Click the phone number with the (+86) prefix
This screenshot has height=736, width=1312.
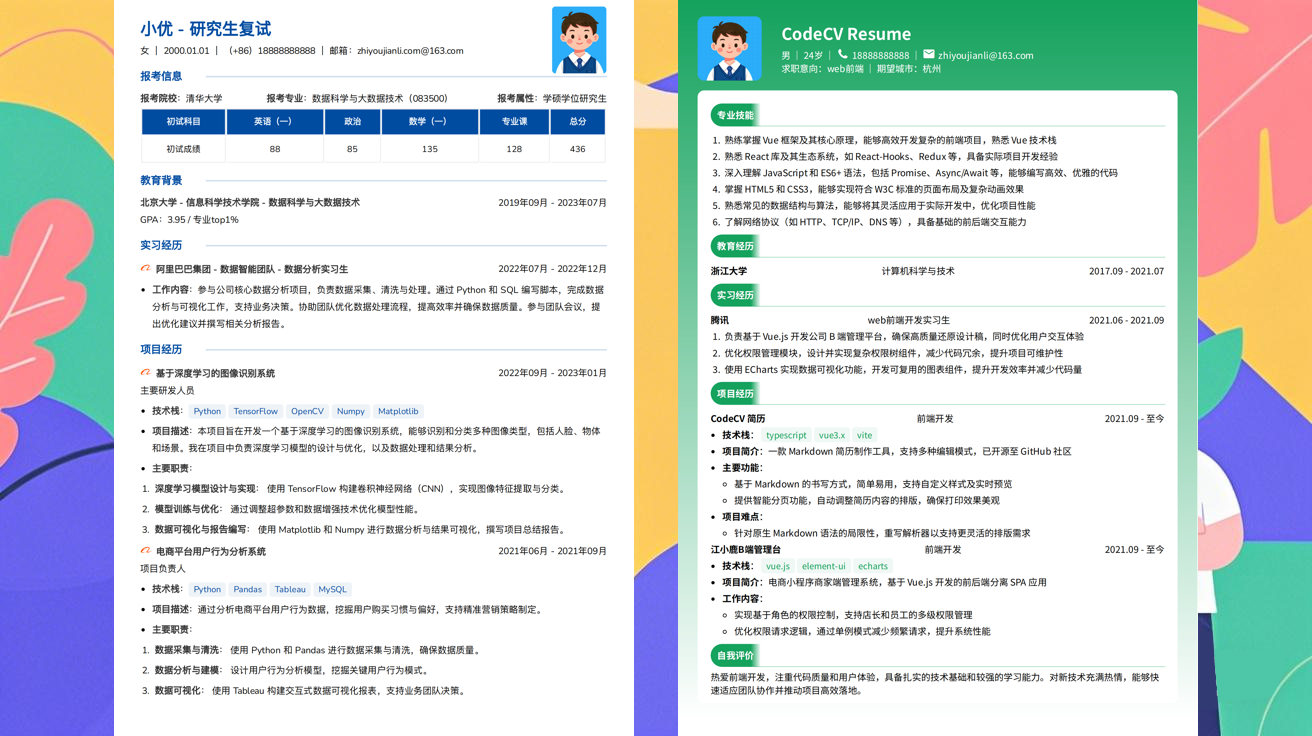[x=272, y=51]
